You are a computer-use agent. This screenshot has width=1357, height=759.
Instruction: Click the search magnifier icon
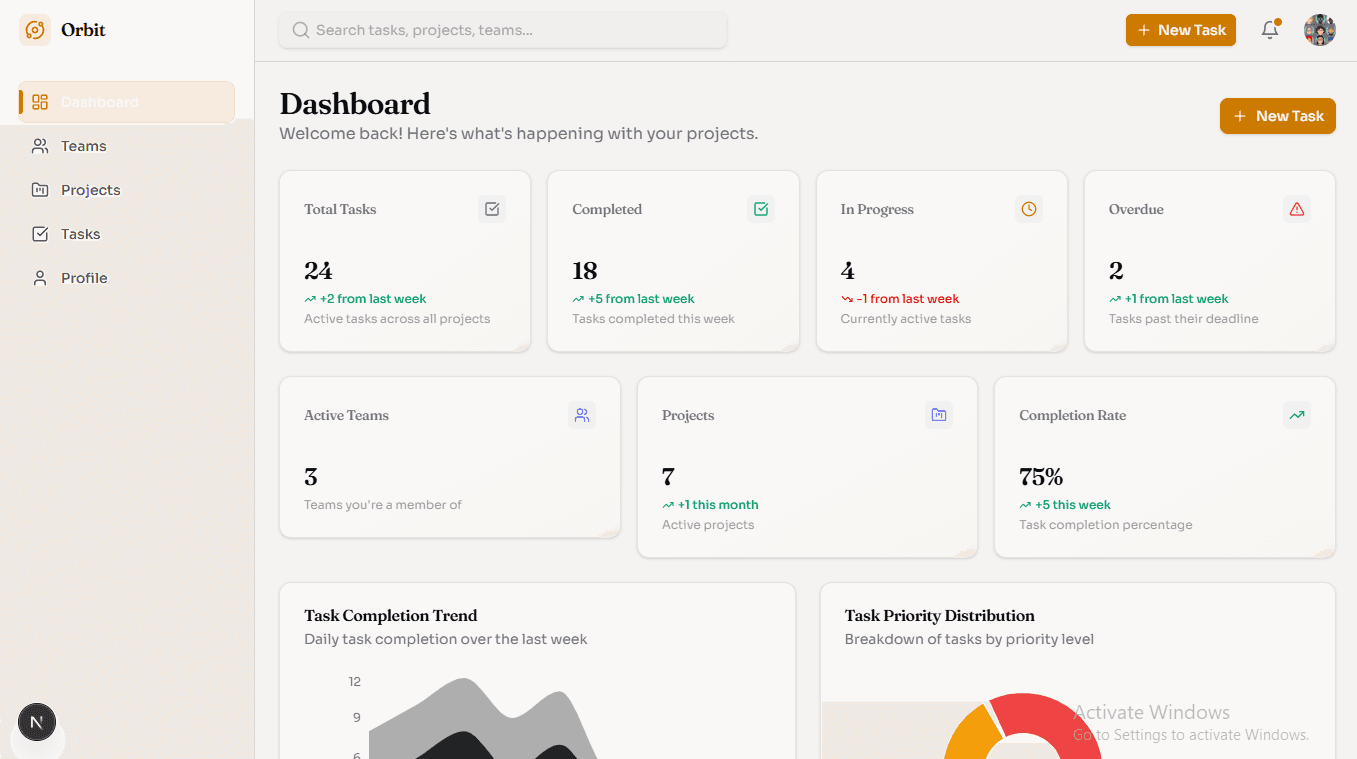click(x=300, y=30)
